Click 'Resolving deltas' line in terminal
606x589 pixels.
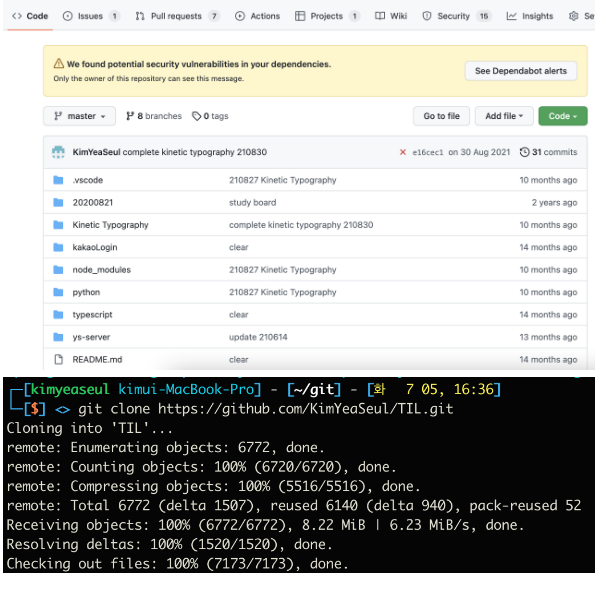click(x=169, y=544)
